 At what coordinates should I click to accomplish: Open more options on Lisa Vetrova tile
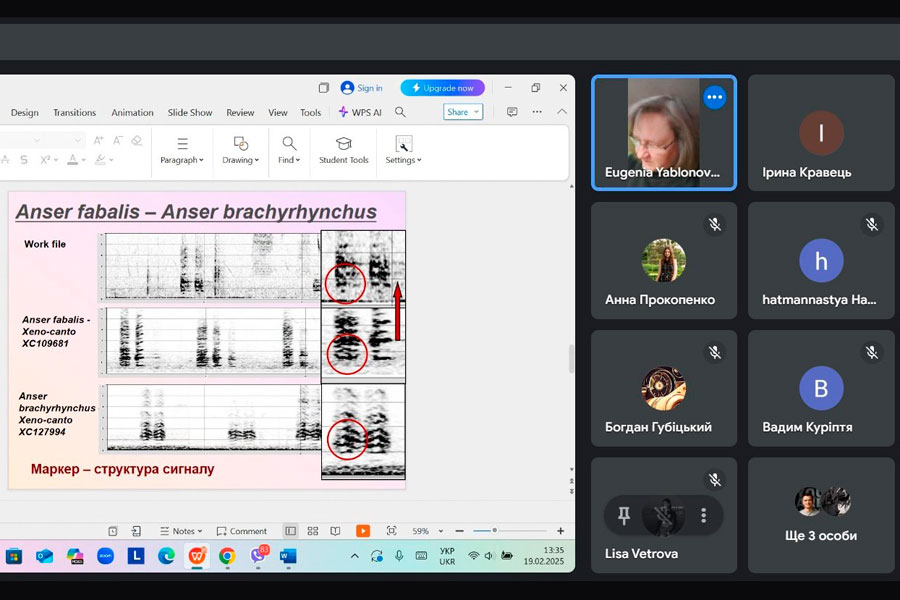pos(703,515)
